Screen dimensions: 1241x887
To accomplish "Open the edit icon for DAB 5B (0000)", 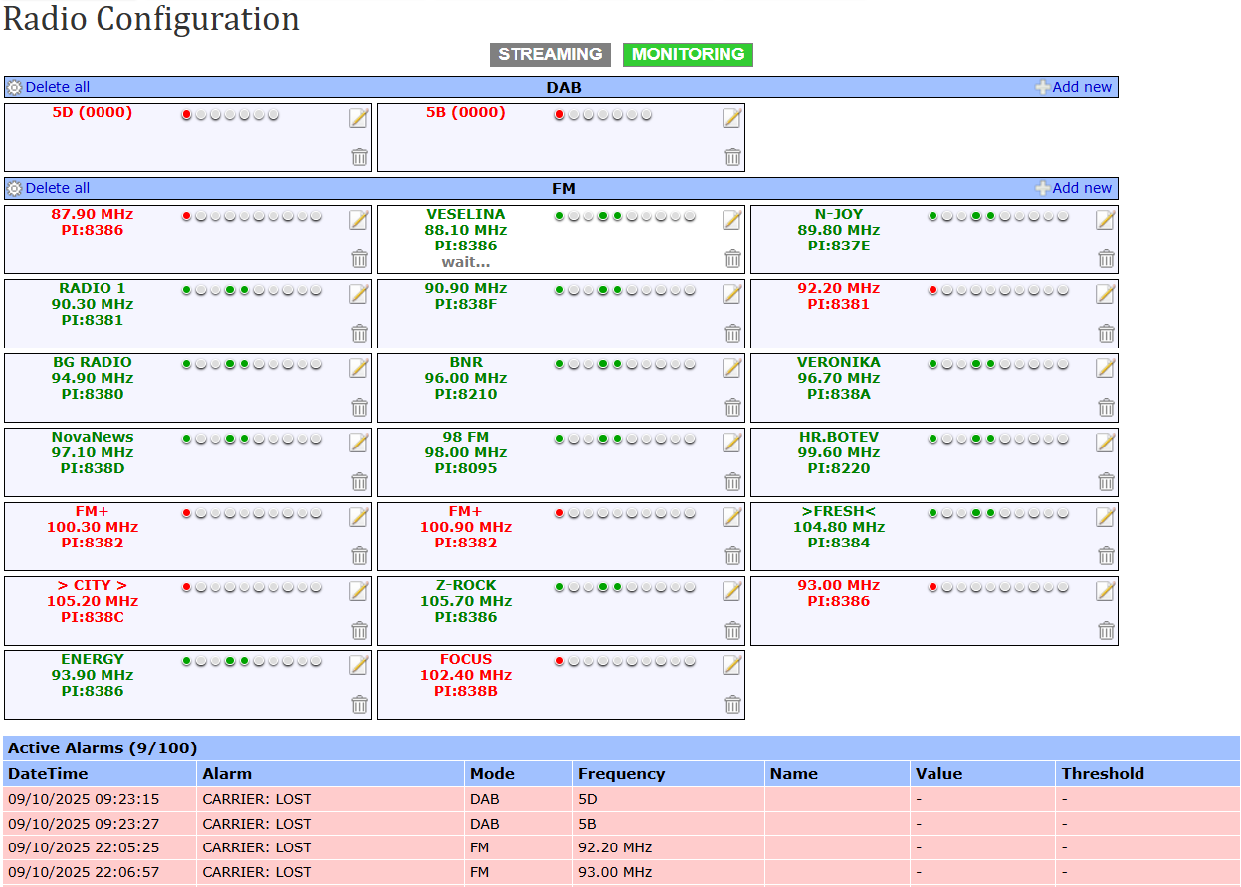I will (x=732, y=118).
